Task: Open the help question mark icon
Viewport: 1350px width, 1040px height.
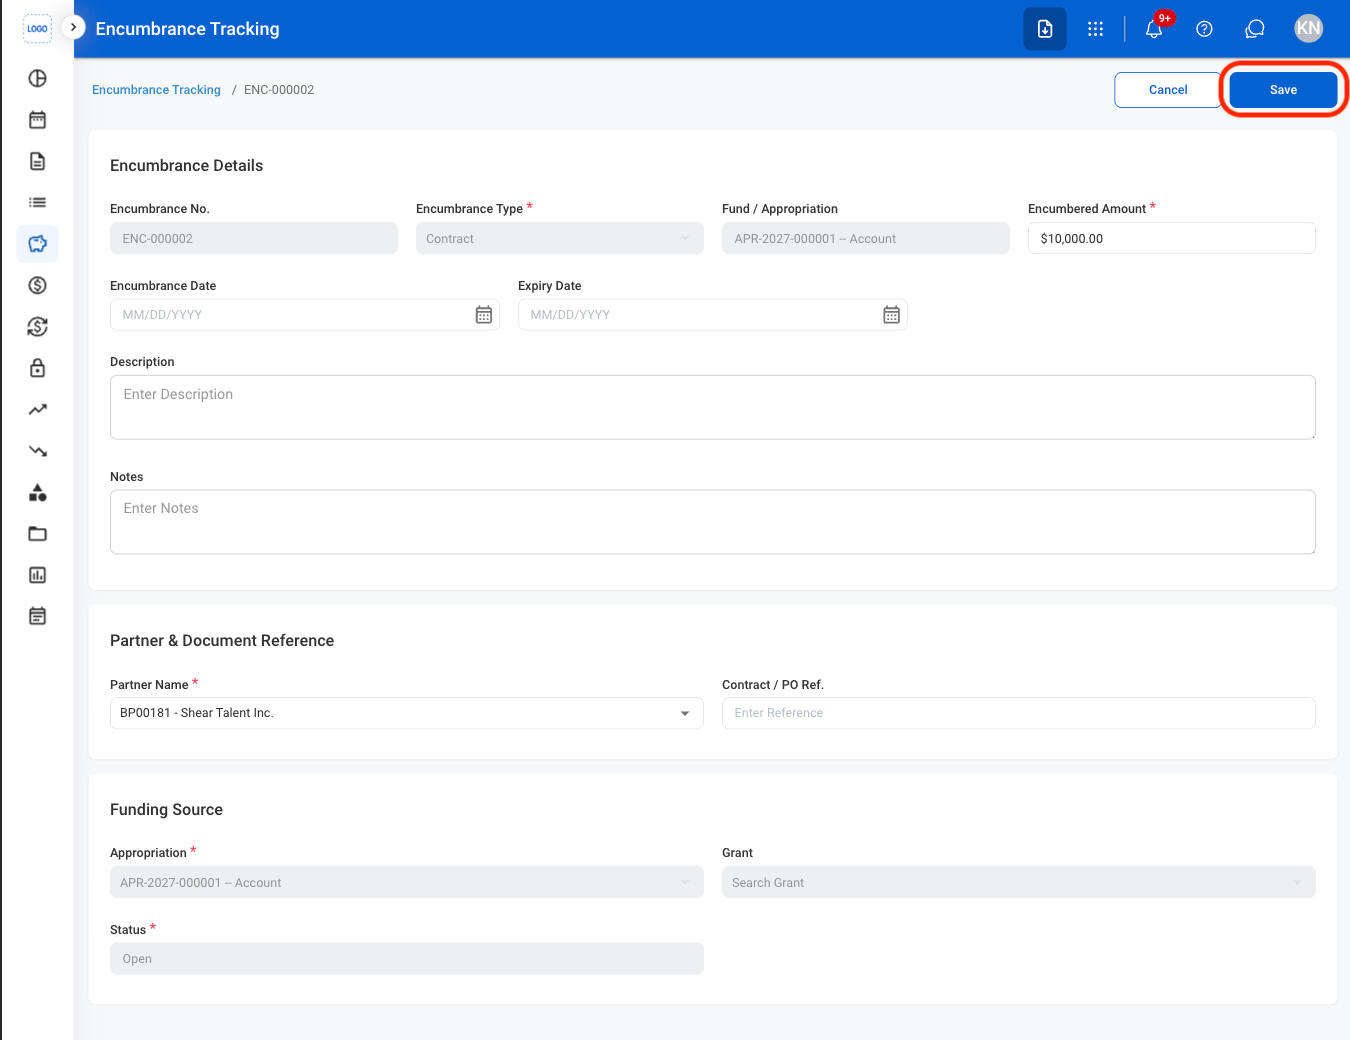Action: 1204,29
